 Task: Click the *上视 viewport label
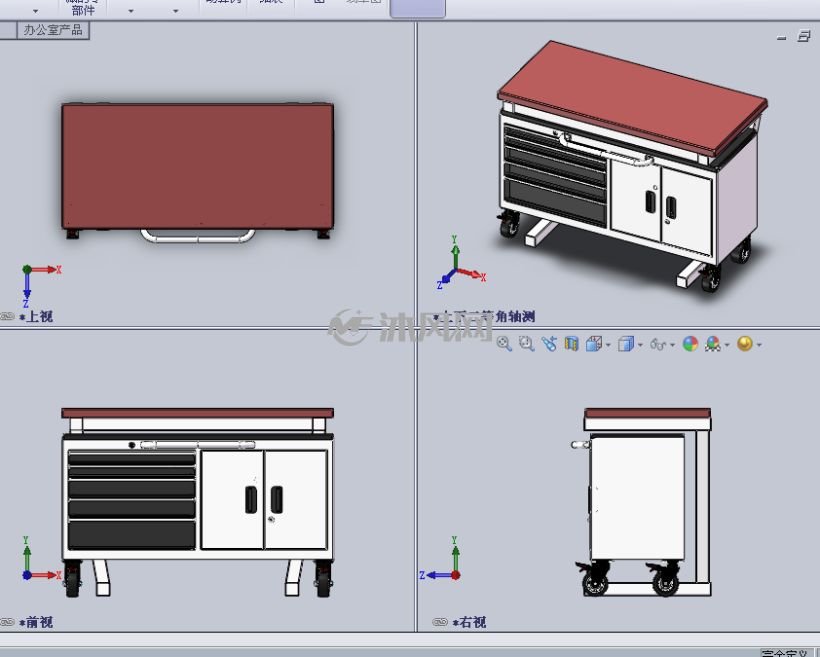(x=36, y=316)
